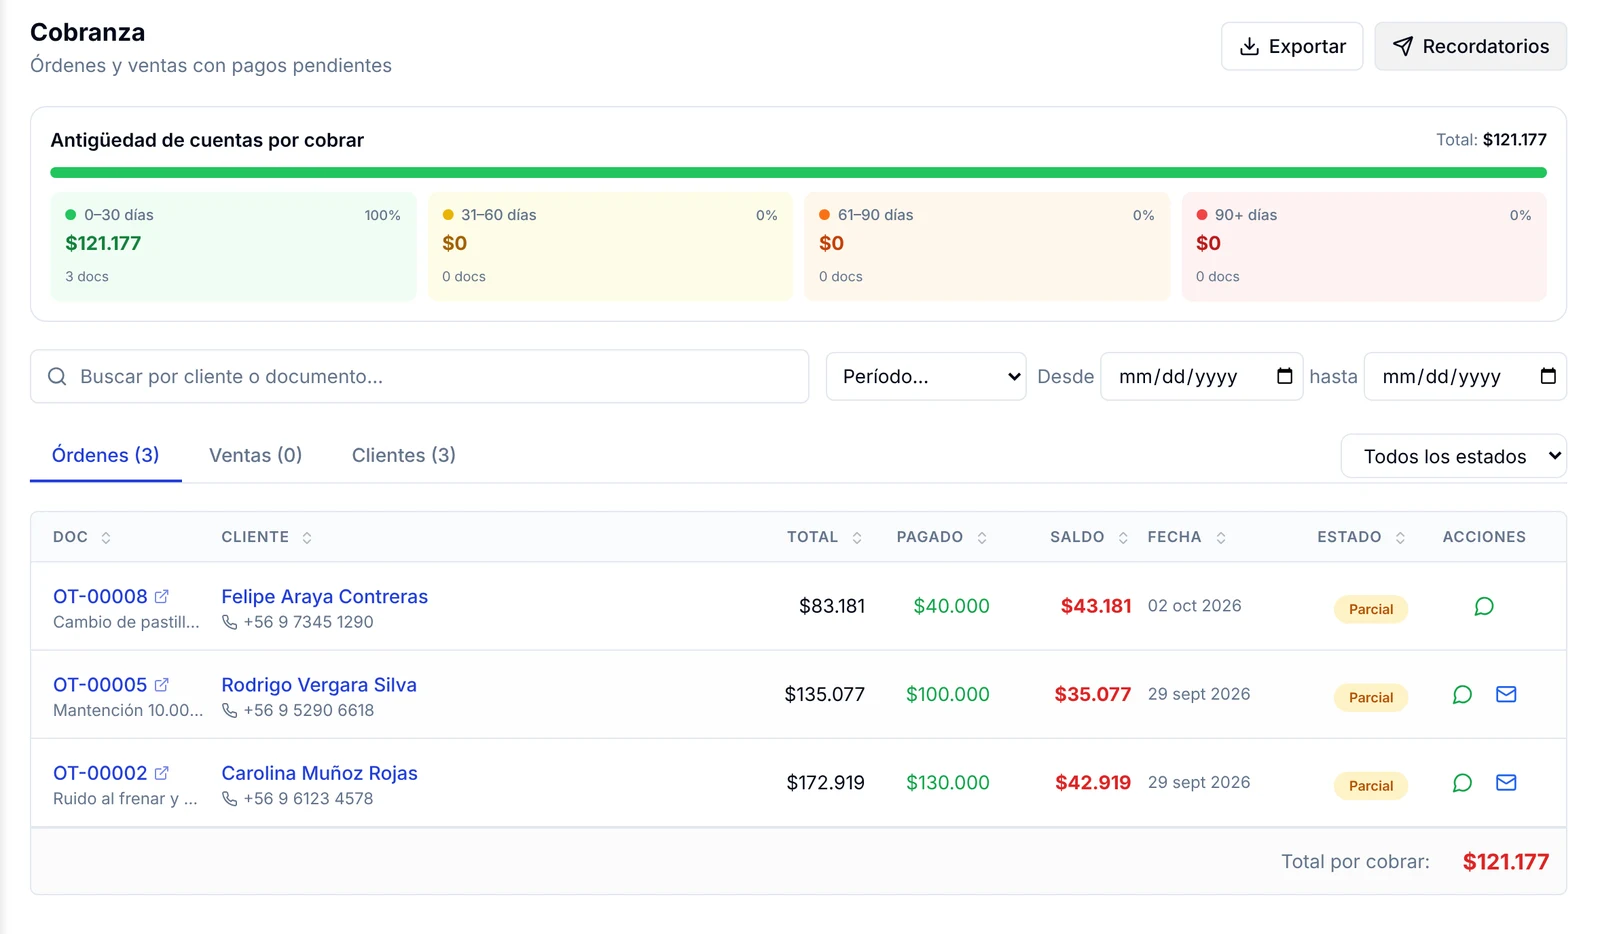This screenshot has height=934, width=1600.
Task: Select the 61–90 días aging card
Action: click(x=987, y=246)
